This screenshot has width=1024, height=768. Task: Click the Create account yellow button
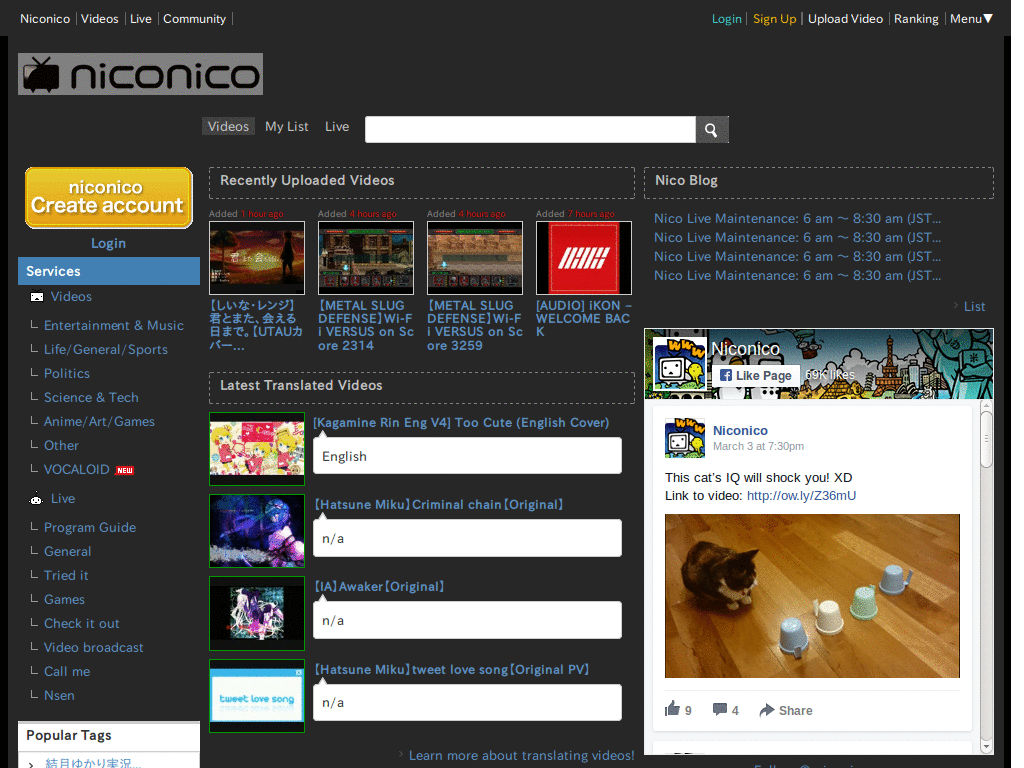tap(108, 198)
